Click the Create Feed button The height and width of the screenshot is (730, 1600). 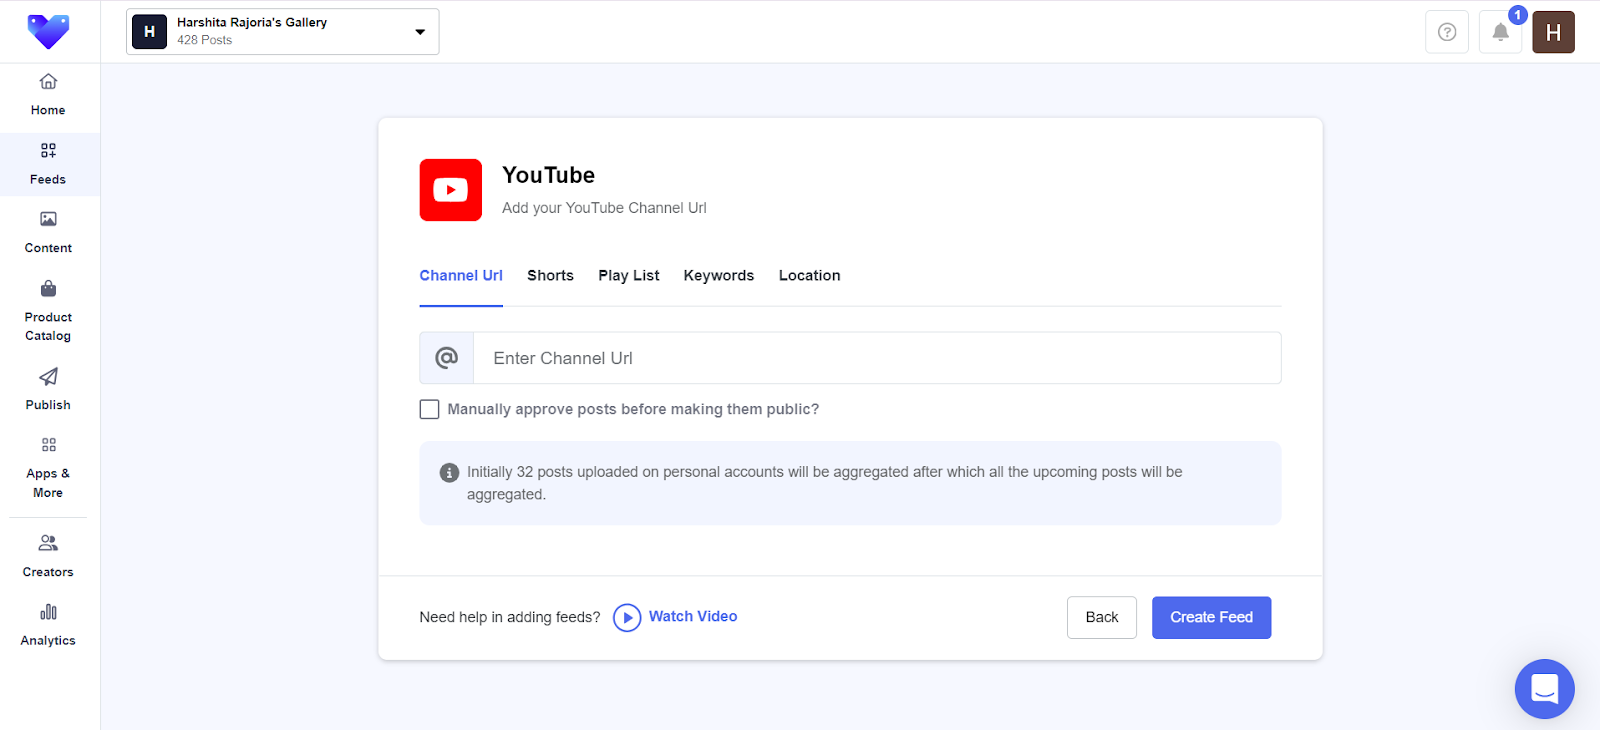click(1212, 618)
